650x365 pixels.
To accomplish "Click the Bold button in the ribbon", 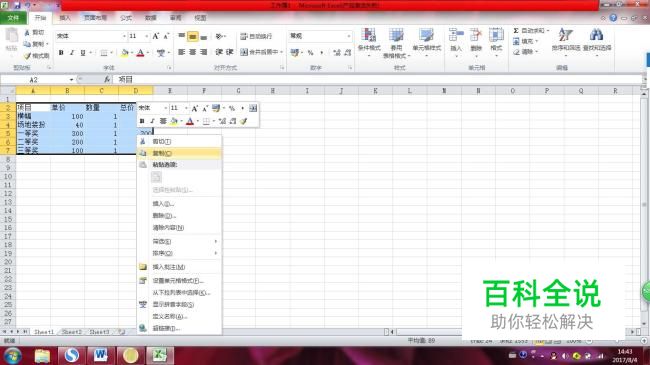I will [x=61, y=53].
